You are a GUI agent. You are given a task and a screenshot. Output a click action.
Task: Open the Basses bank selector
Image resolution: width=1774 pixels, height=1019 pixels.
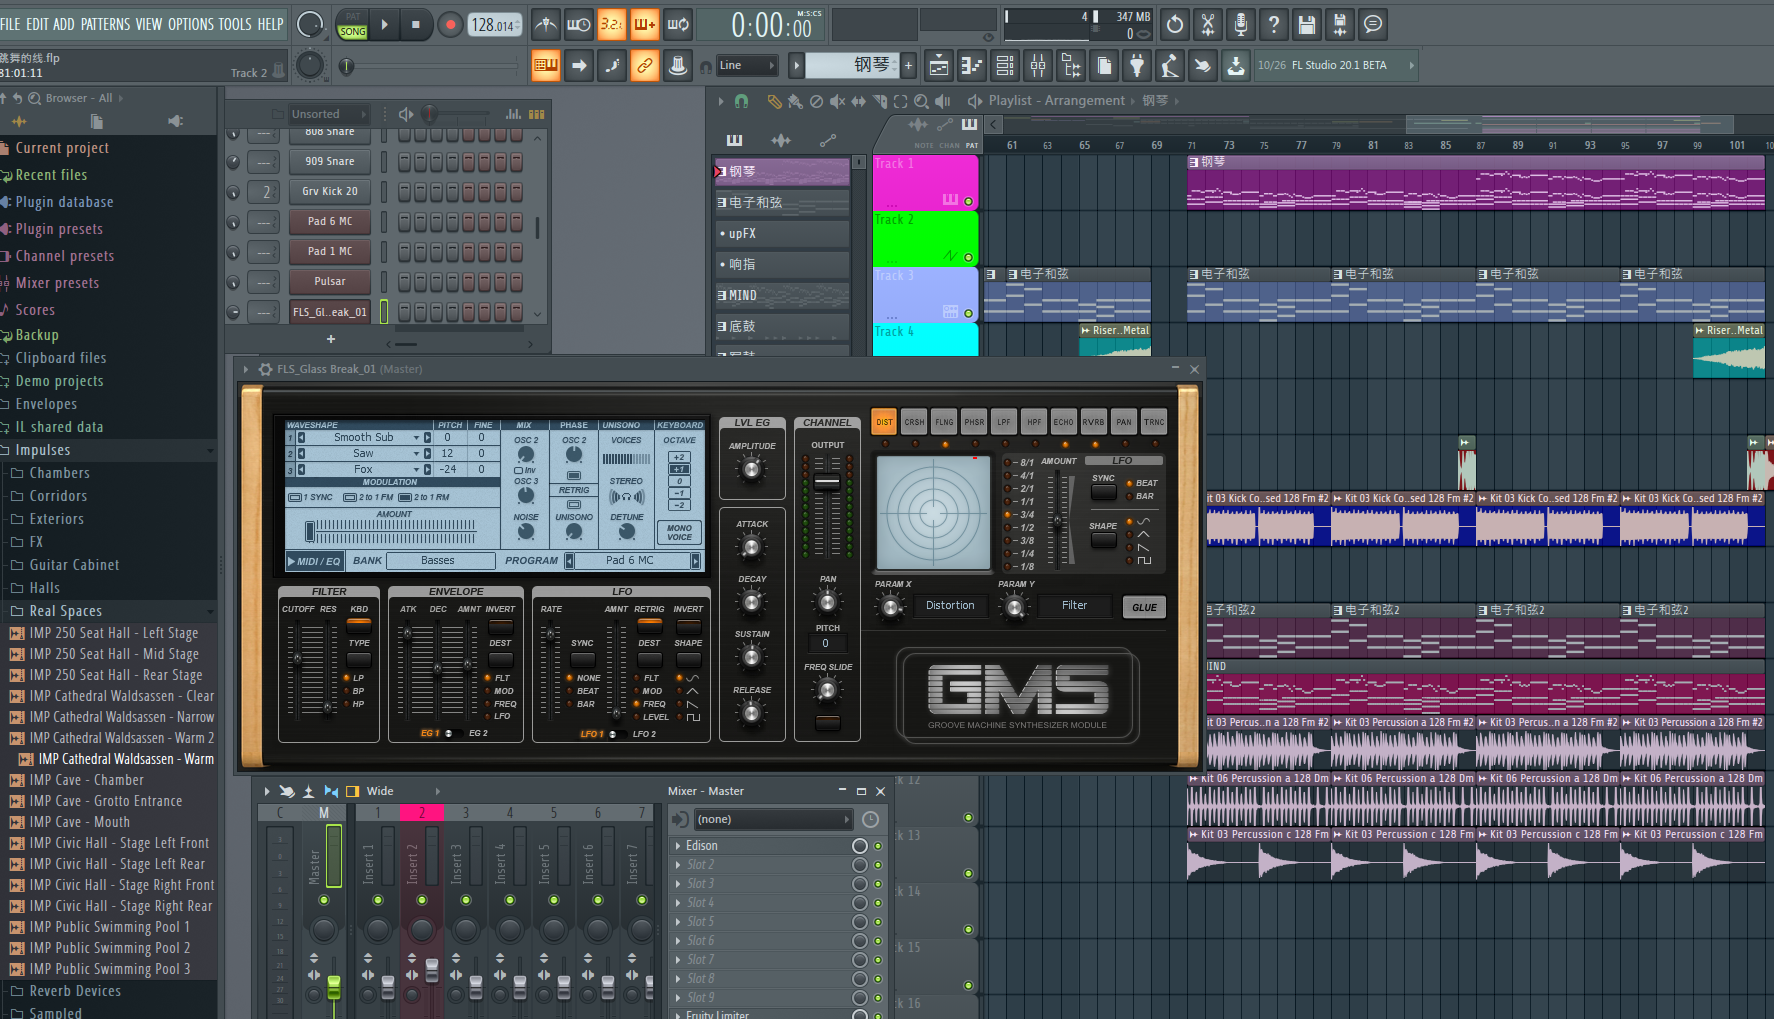coord(439,561)
